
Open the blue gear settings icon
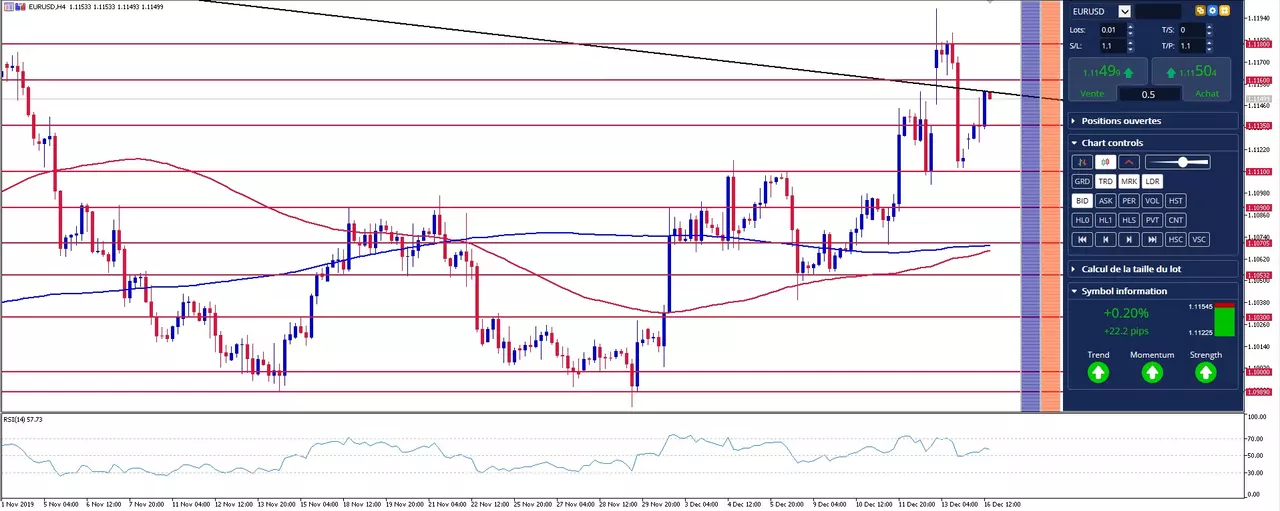(x=1212, y=11)
